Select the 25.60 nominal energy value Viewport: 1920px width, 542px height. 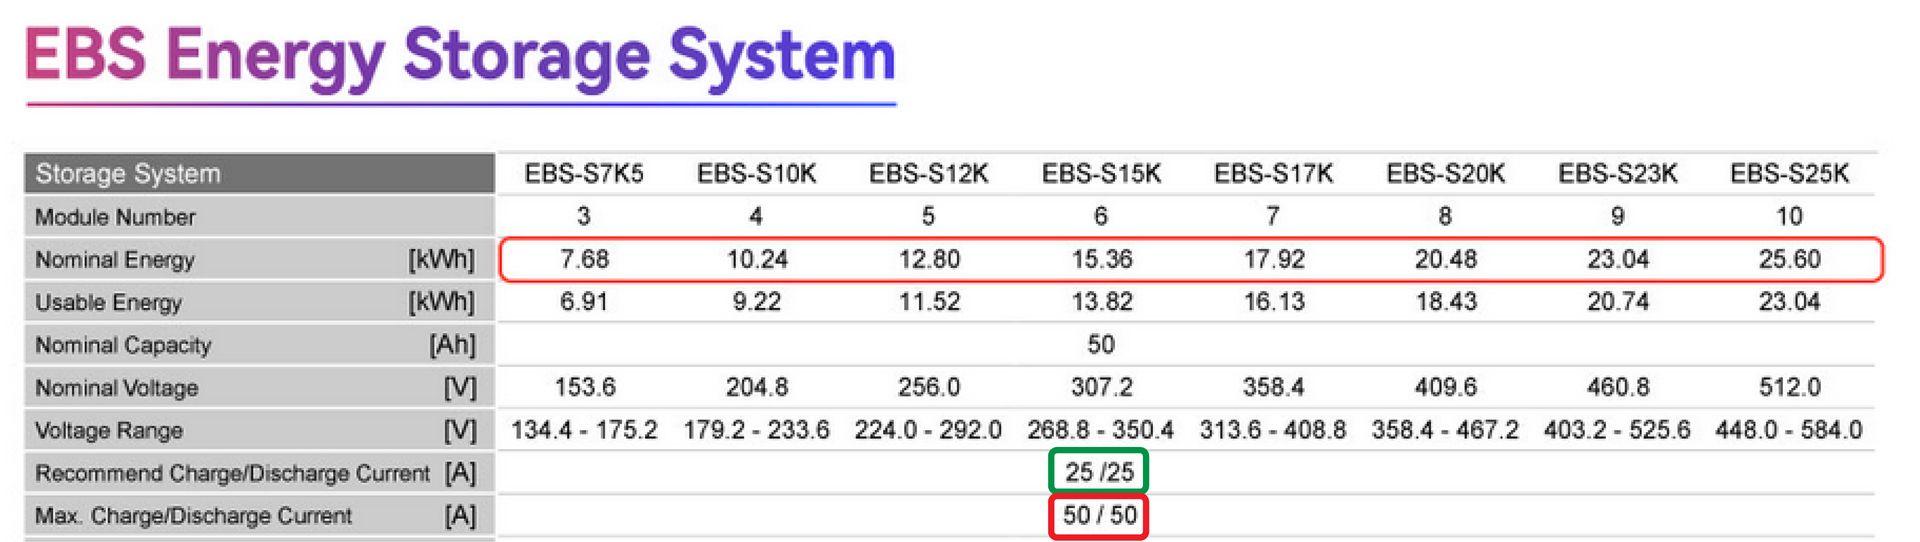tap(1789, 260)
